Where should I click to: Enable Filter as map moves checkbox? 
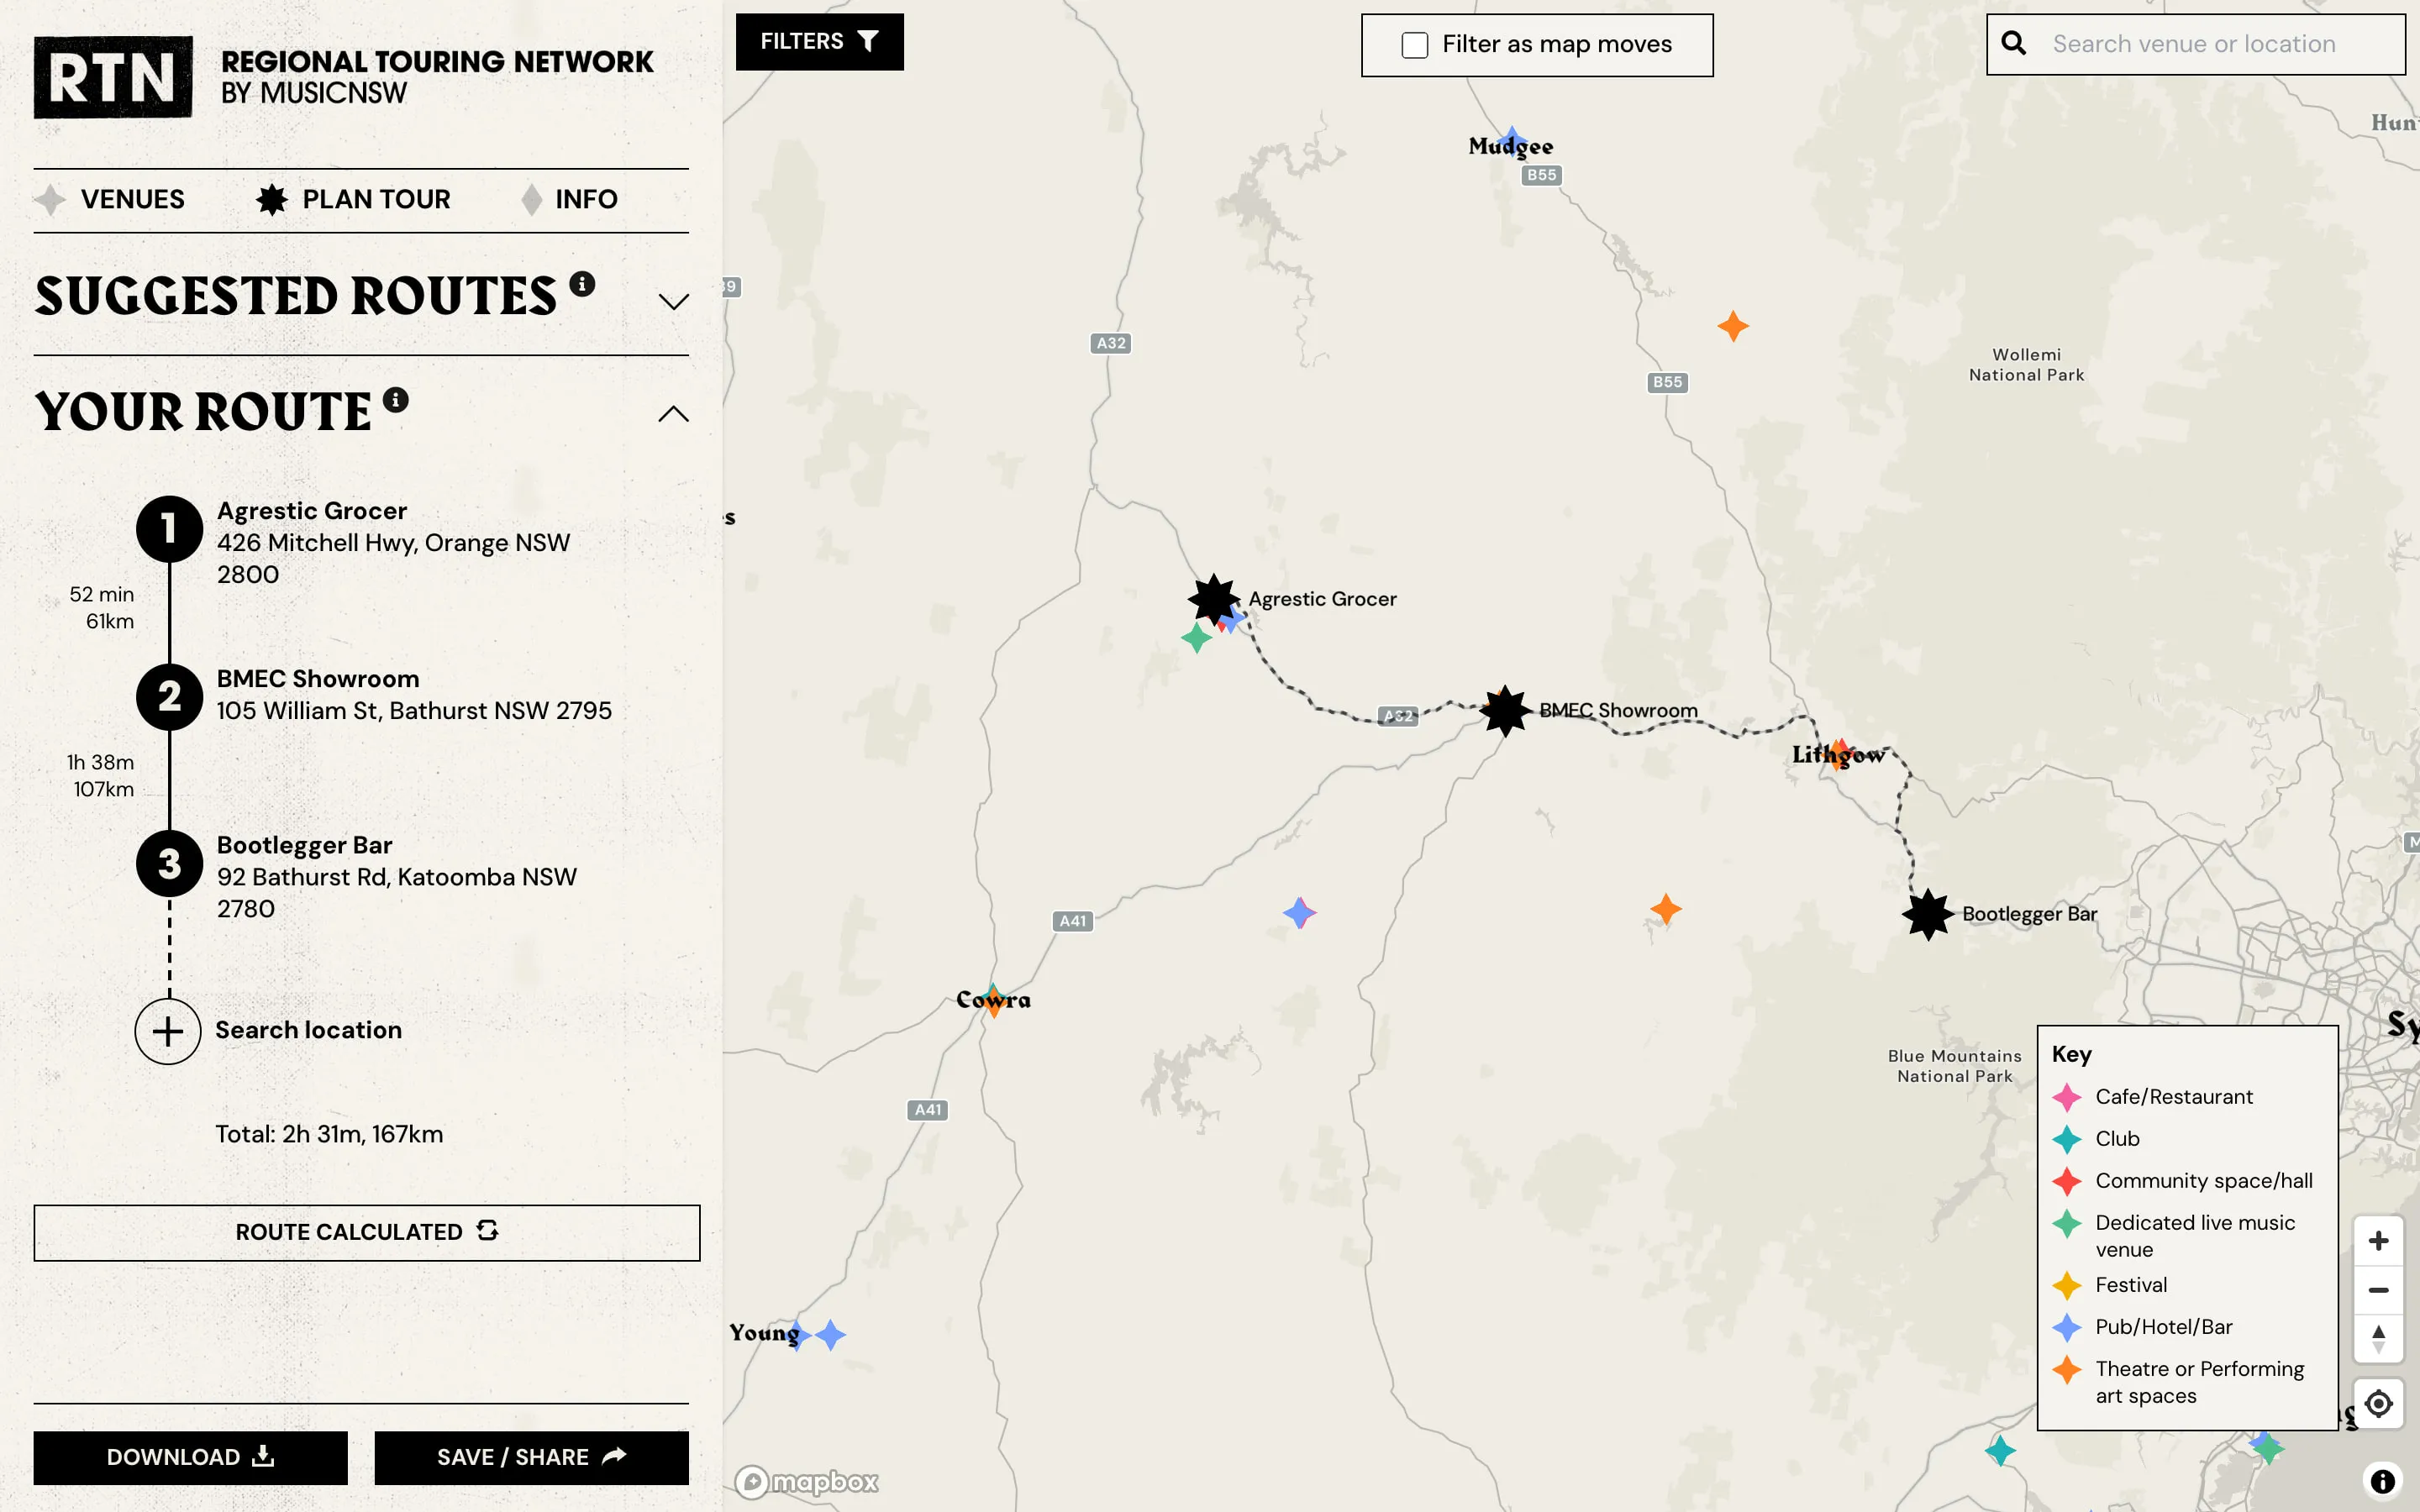tap(1414, 45)
